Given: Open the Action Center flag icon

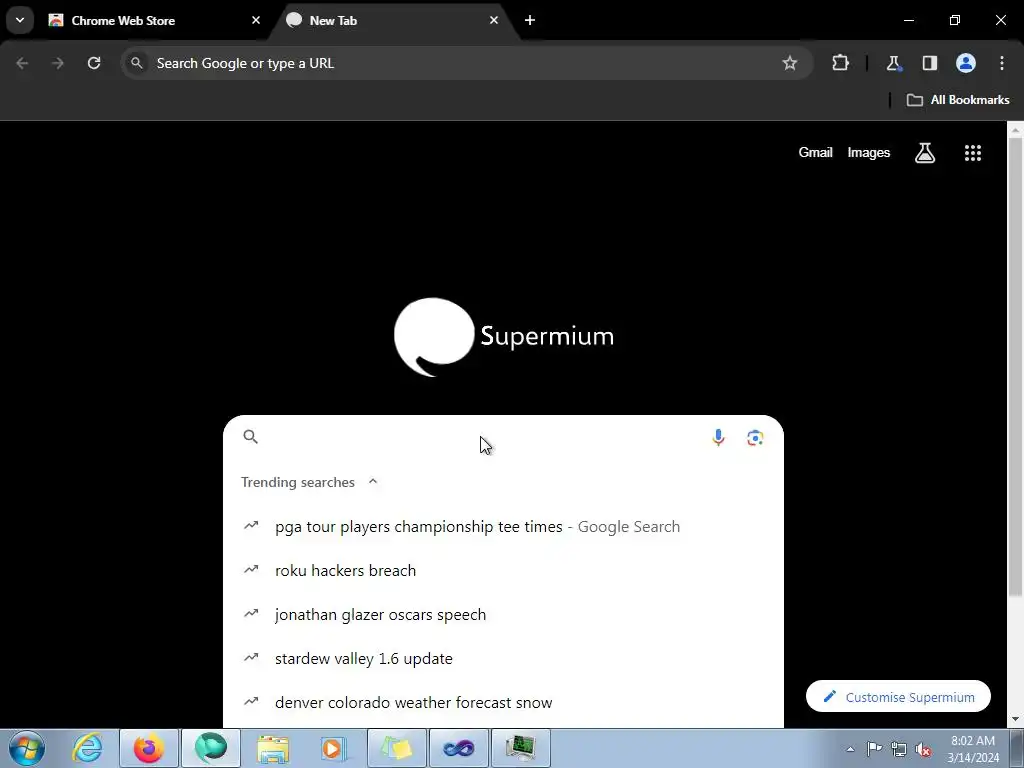Looking at the screenshot, I should pyautogui.click(x=874, y=749).
